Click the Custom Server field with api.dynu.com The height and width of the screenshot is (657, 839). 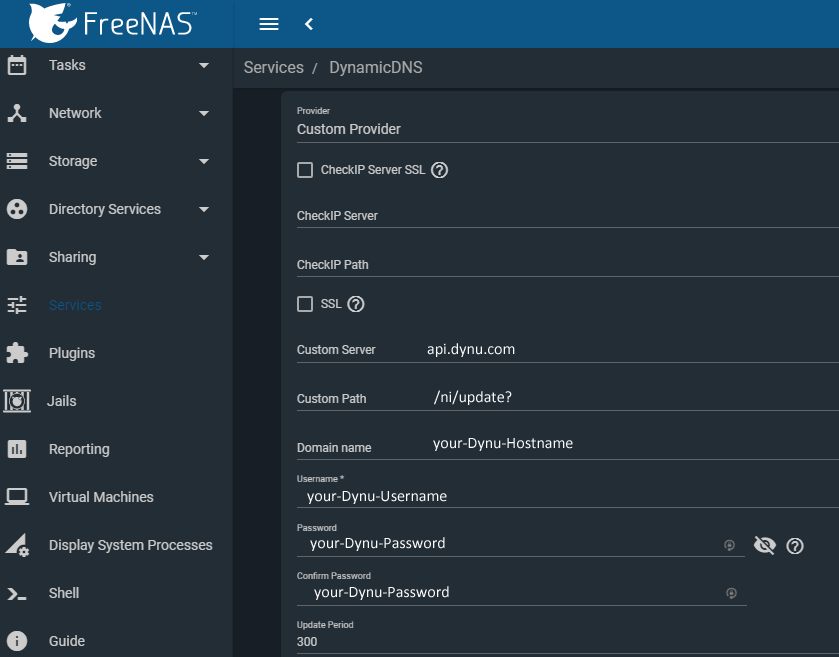pyautogui.click(x=568, y=349)
